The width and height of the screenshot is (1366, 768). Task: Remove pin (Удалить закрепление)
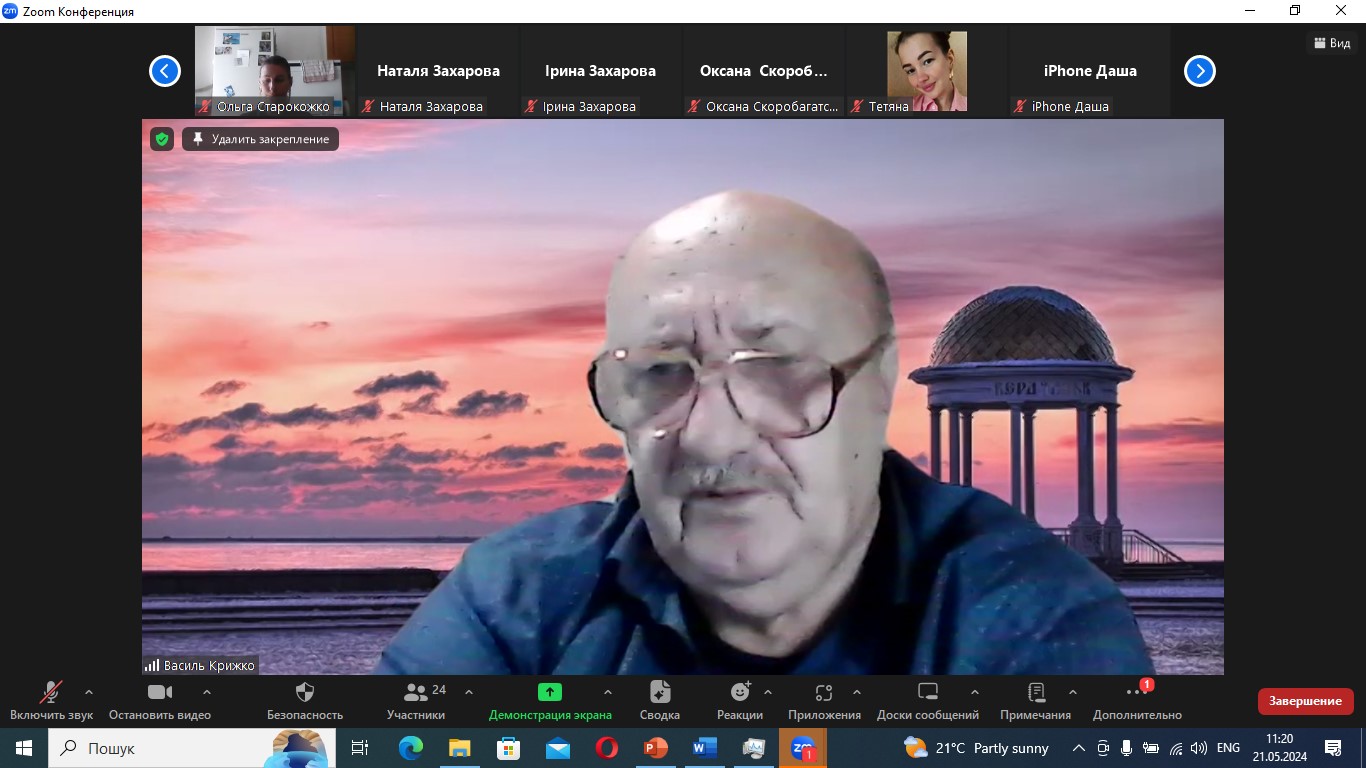point(261,139)
